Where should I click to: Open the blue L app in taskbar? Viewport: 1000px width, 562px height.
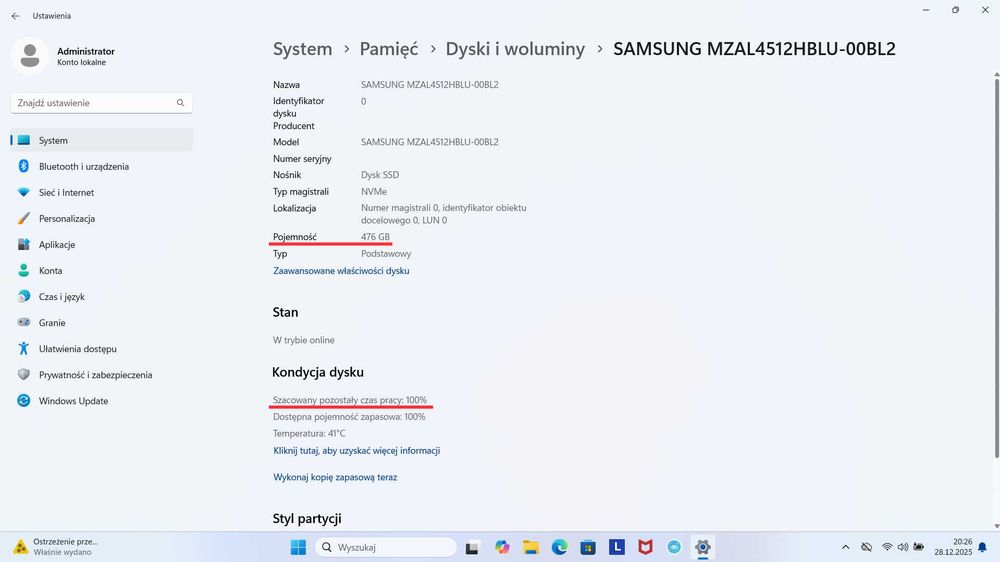coord(617,547)
